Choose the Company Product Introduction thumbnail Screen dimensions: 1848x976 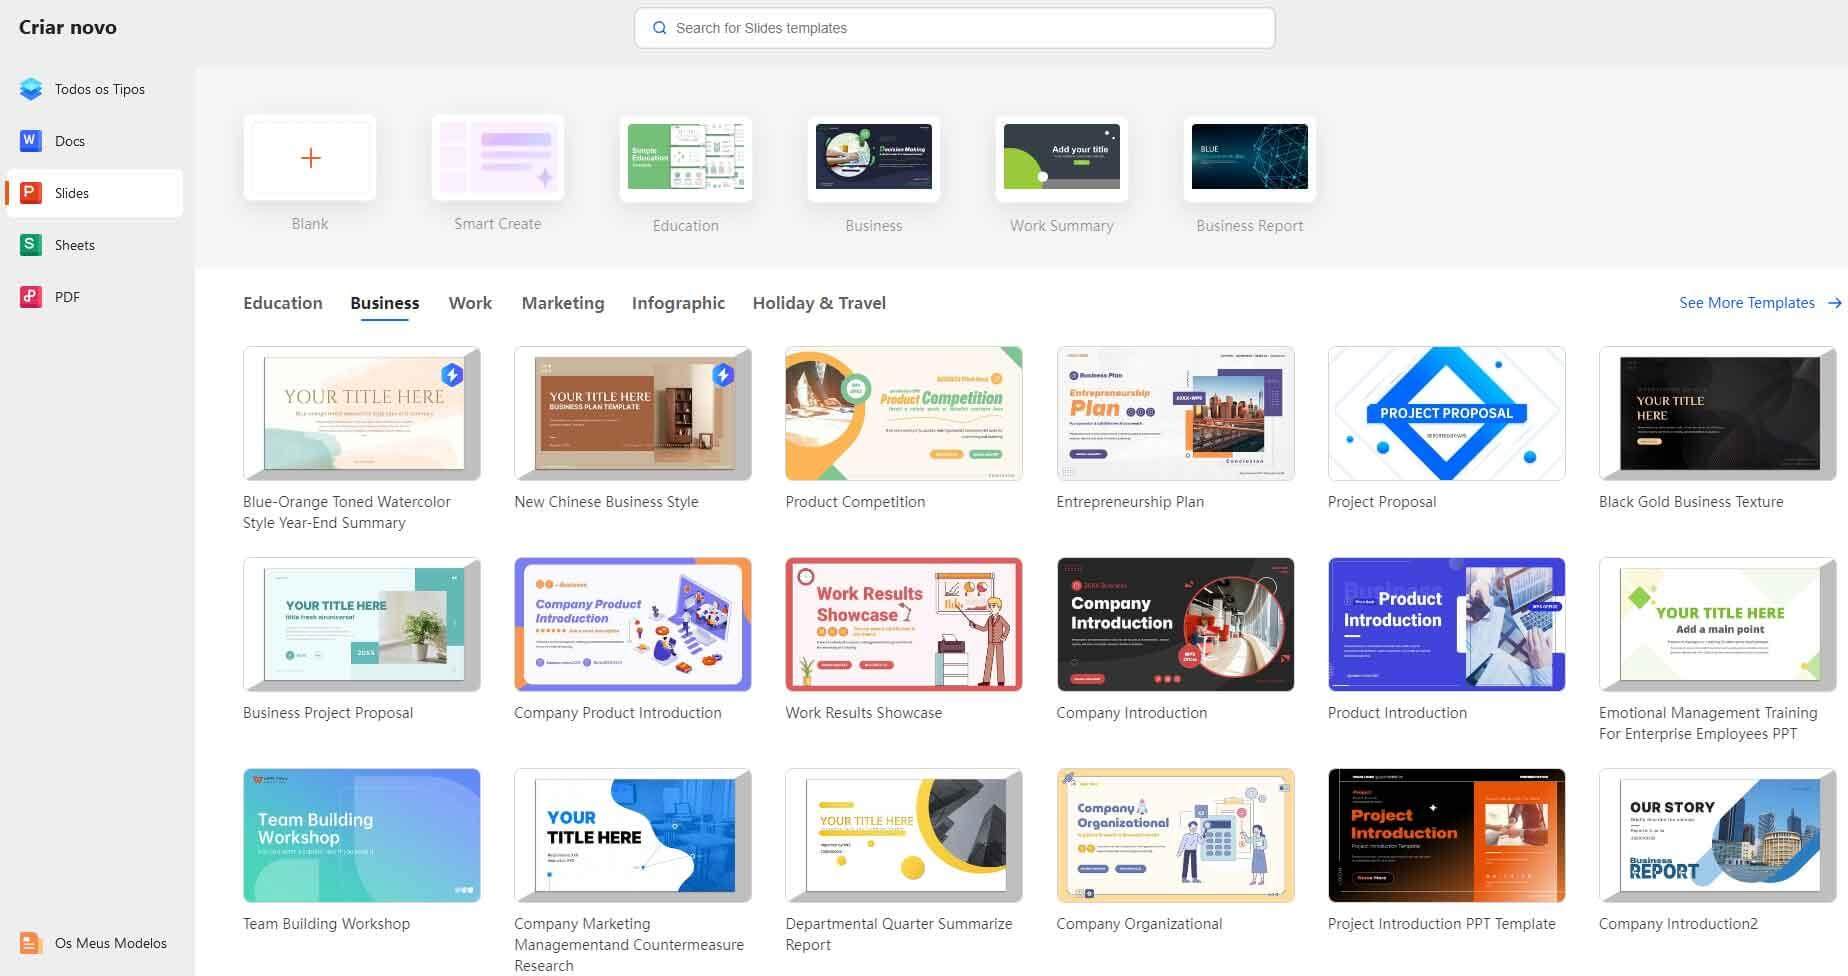tap(632, 624)
